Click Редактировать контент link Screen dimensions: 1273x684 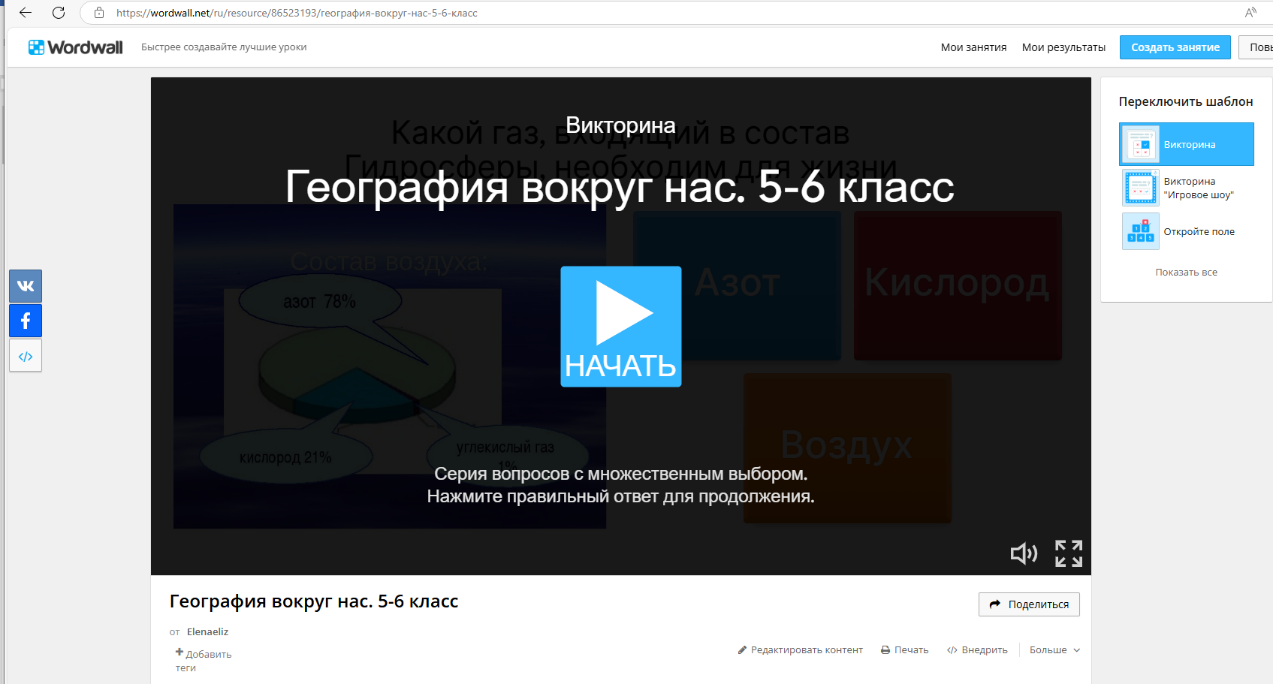pyautogui.click(x=800, y=650)
